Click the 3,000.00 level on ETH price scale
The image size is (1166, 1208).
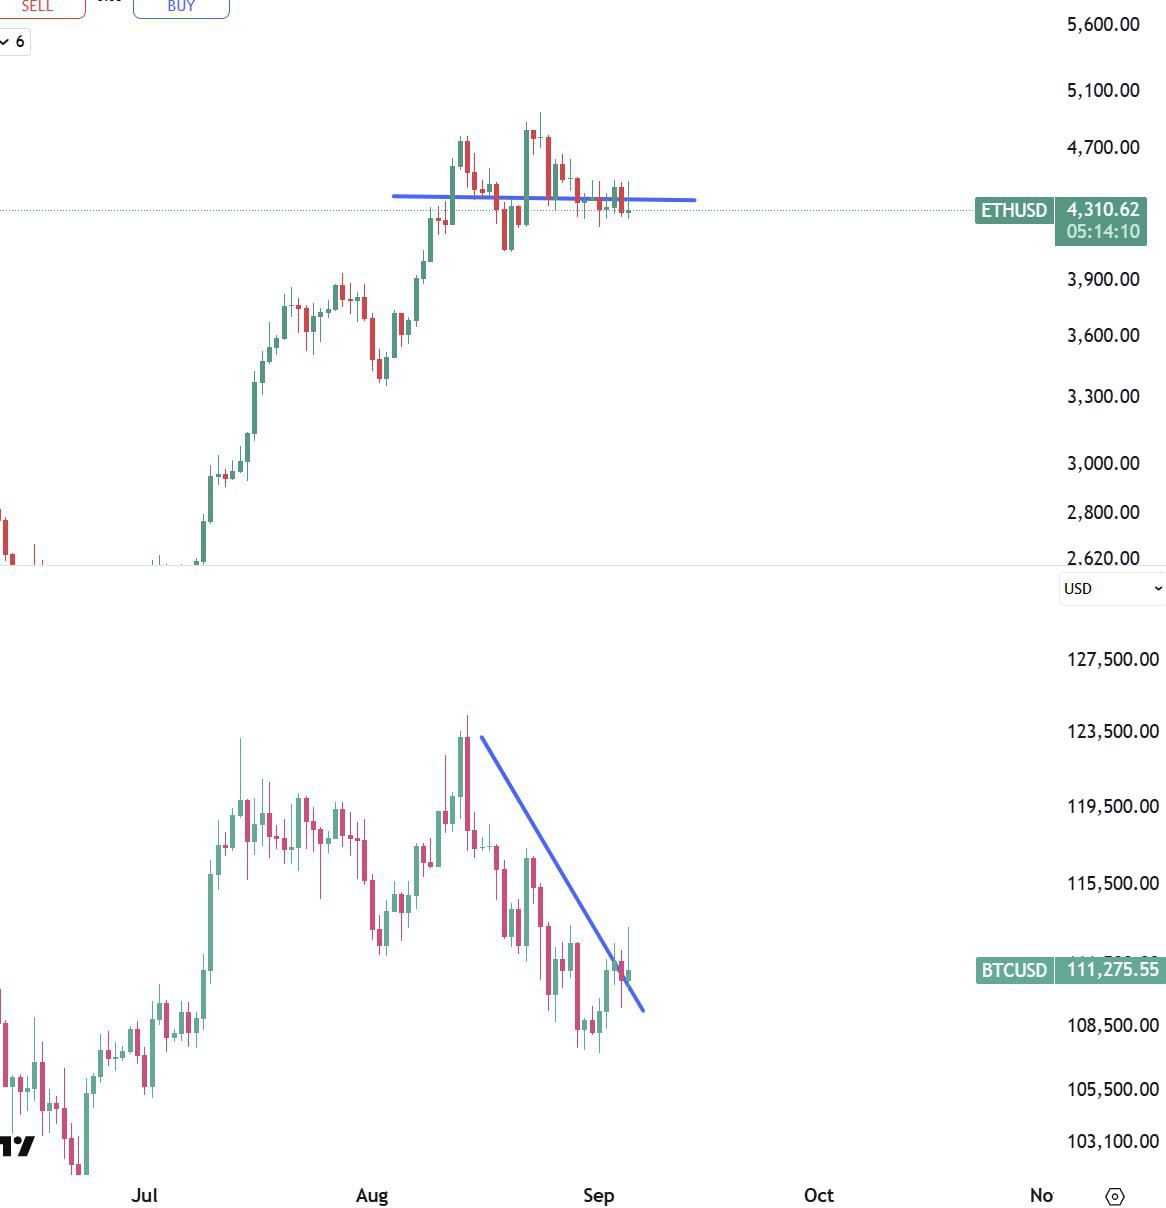pyautogui.click(x=1103, y=463)
